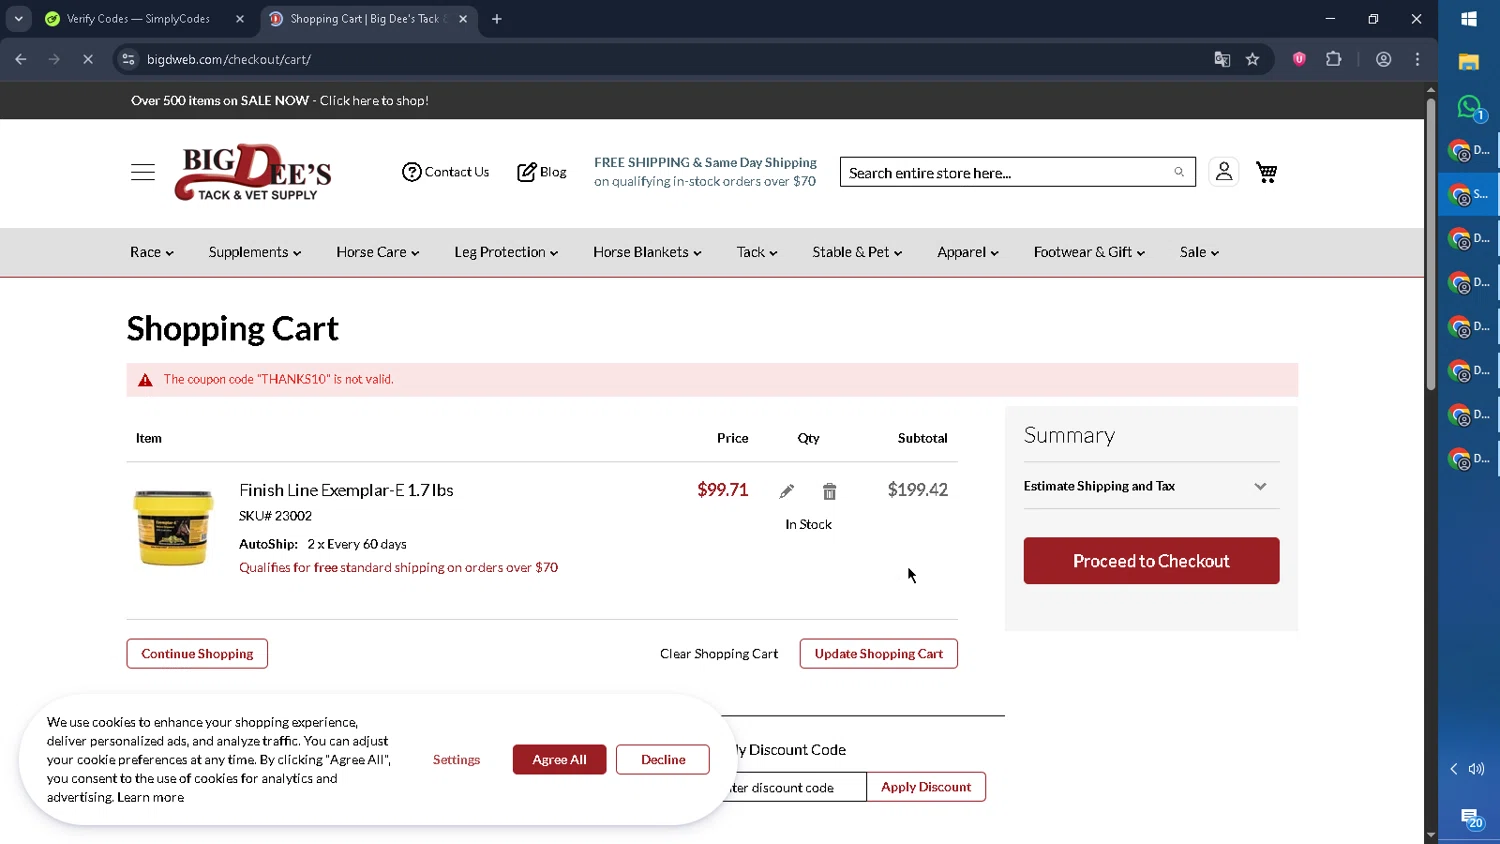
Task: Click the Big Dee's Tack & Vet Supply logo
Action: [253, 172]
